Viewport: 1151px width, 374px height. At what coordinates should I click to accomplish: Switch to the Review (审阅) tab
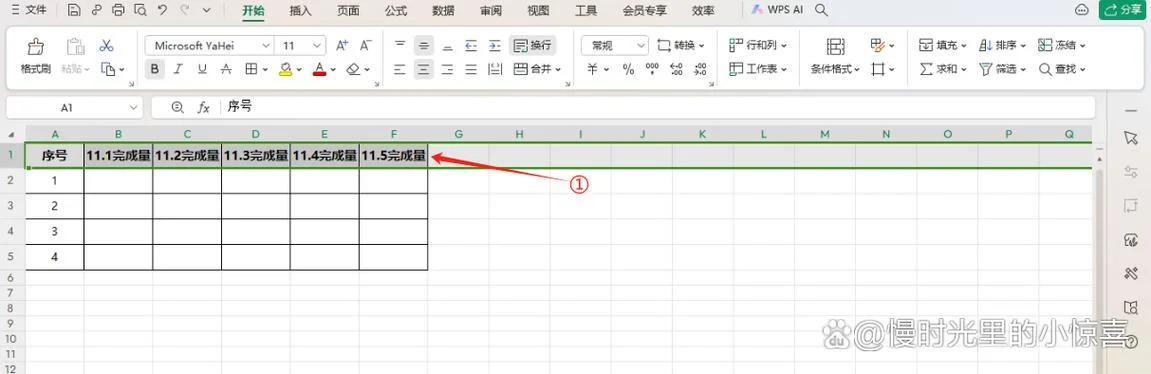pyautogui.click(x=491, y=11)
